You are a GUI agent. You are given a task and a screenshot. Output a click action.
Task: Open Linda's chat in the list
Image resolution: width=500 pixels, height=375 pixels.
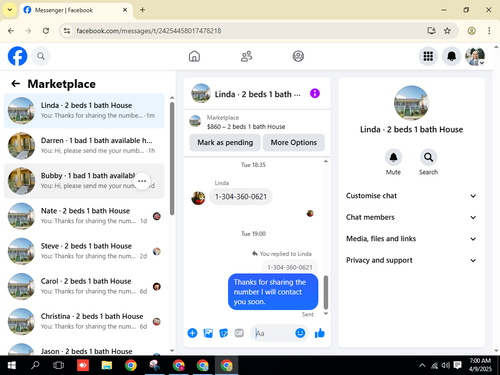tap(84, 111)
